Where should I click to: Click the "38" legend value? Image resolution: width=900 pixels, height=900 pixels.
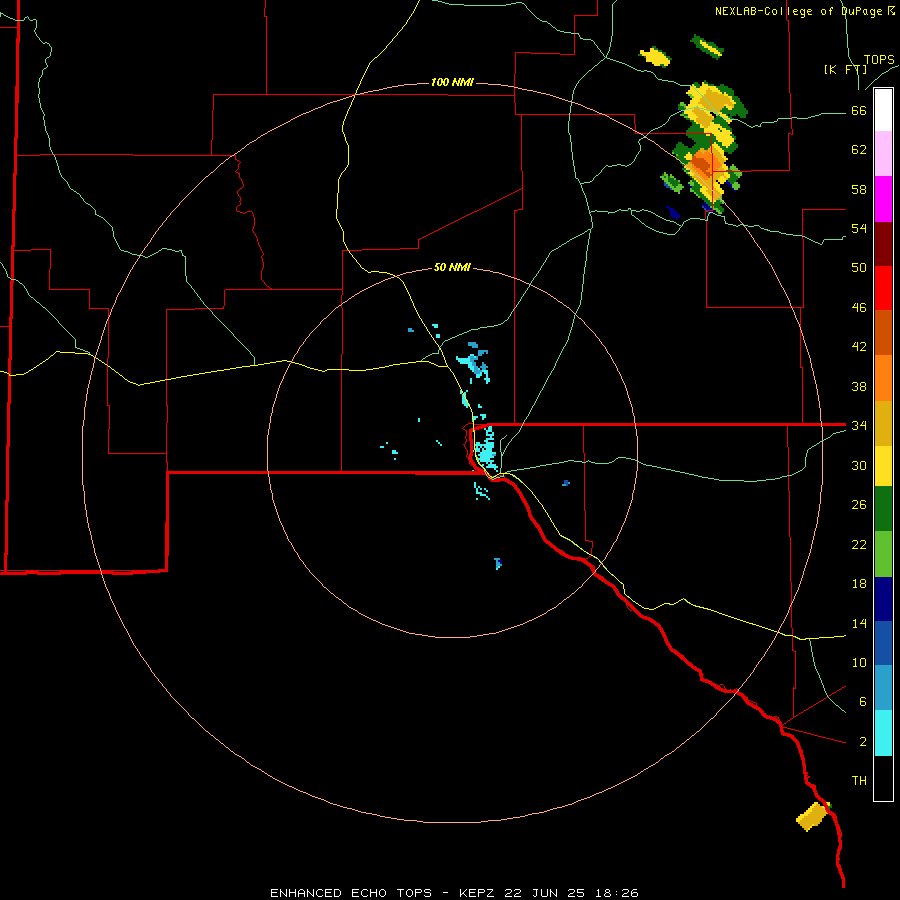pyautogui.click(x=859, y=386)
